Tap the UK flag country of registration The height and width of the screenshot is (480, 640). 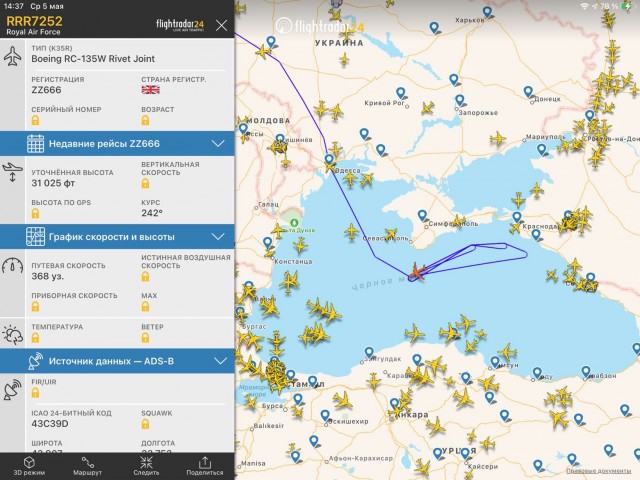click(x=150, y=90)
